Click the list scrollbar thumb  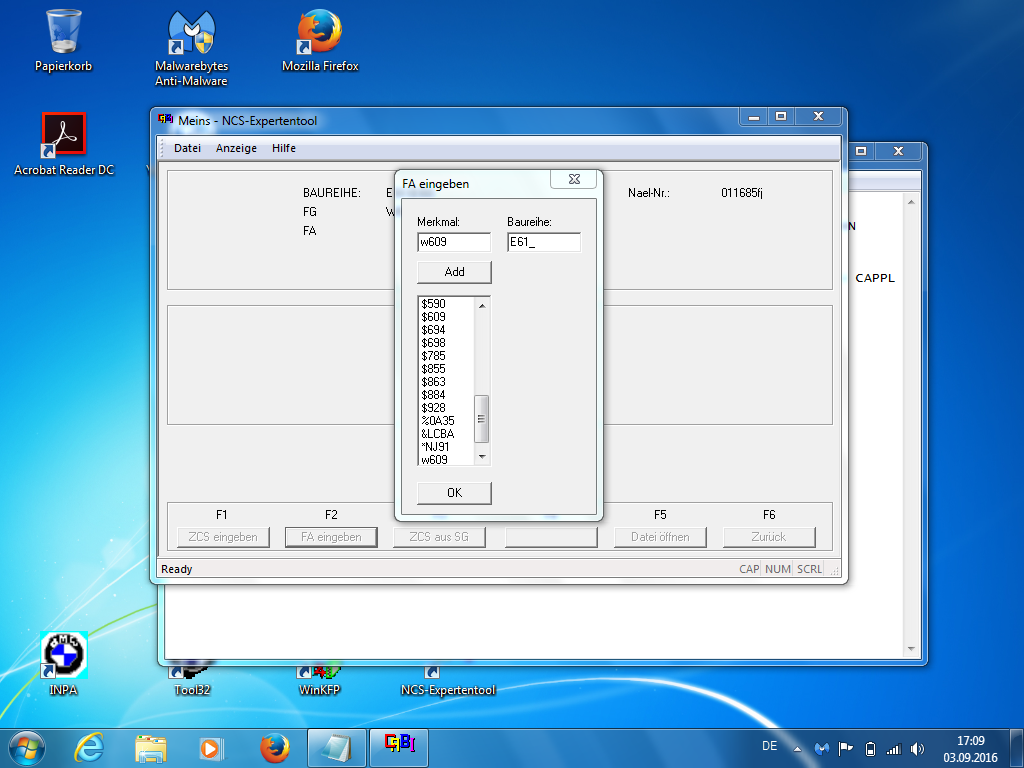[482, 419]
